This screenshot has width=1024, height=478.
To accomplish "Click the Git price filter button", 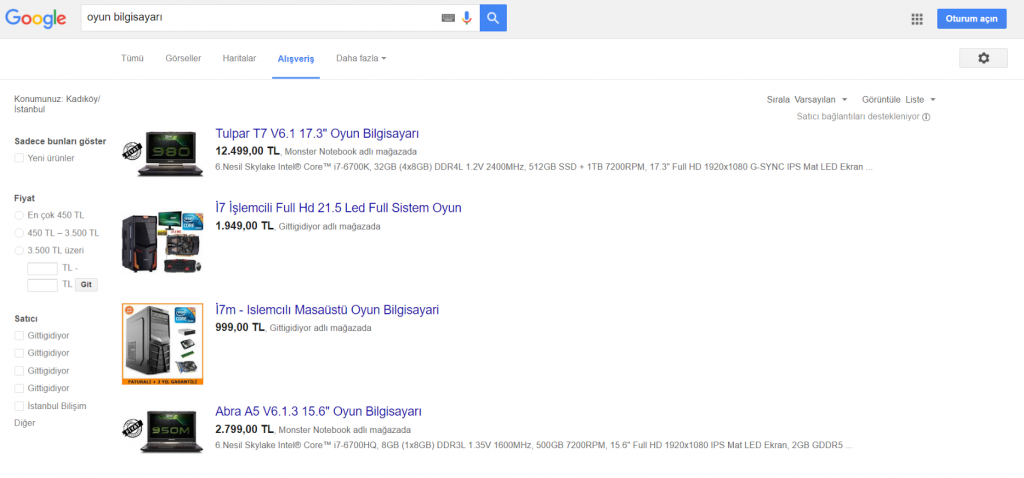I will pyautogui.click(x=86, y=285).
